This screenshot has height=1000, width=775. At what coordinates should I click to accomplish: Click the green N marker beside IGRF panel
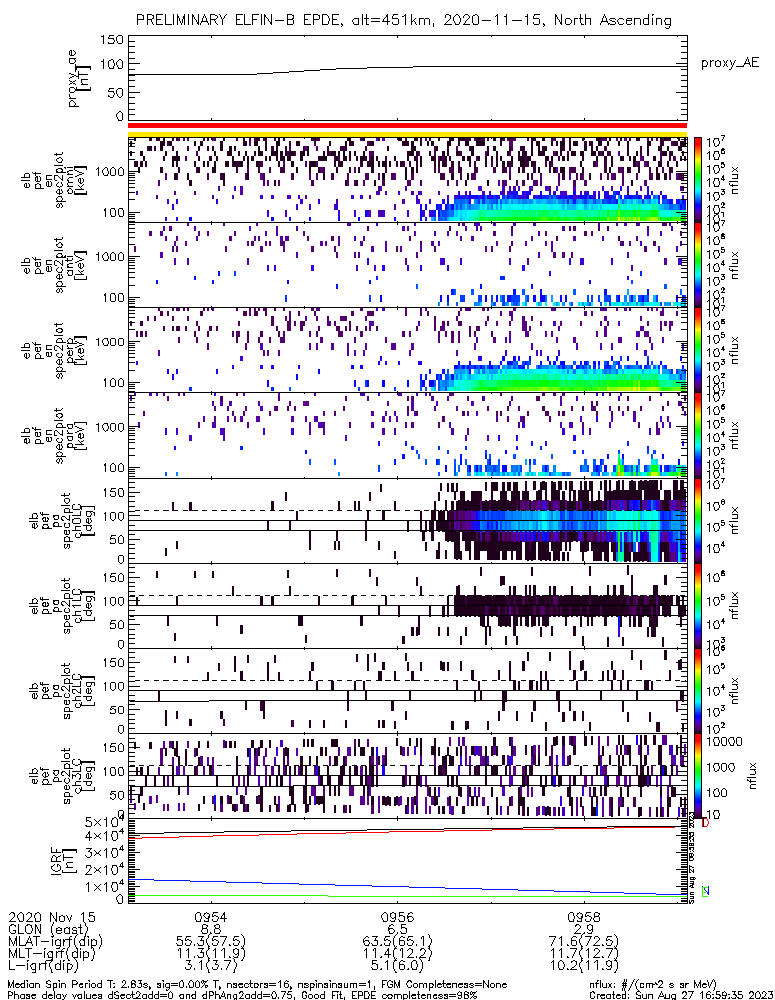(706, 891)
